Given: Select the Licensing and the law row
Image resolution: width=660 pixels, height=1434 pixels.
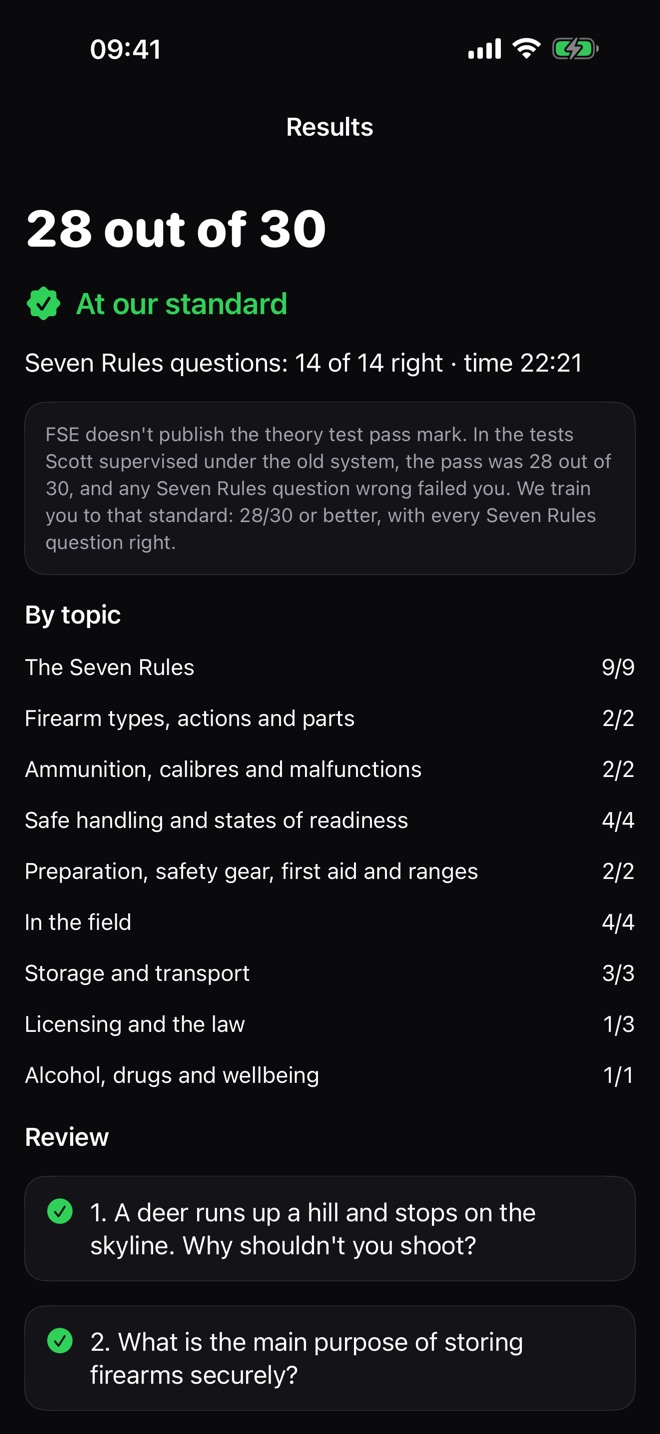Looking at the screenshot, I should click(x=330, y=1024).
